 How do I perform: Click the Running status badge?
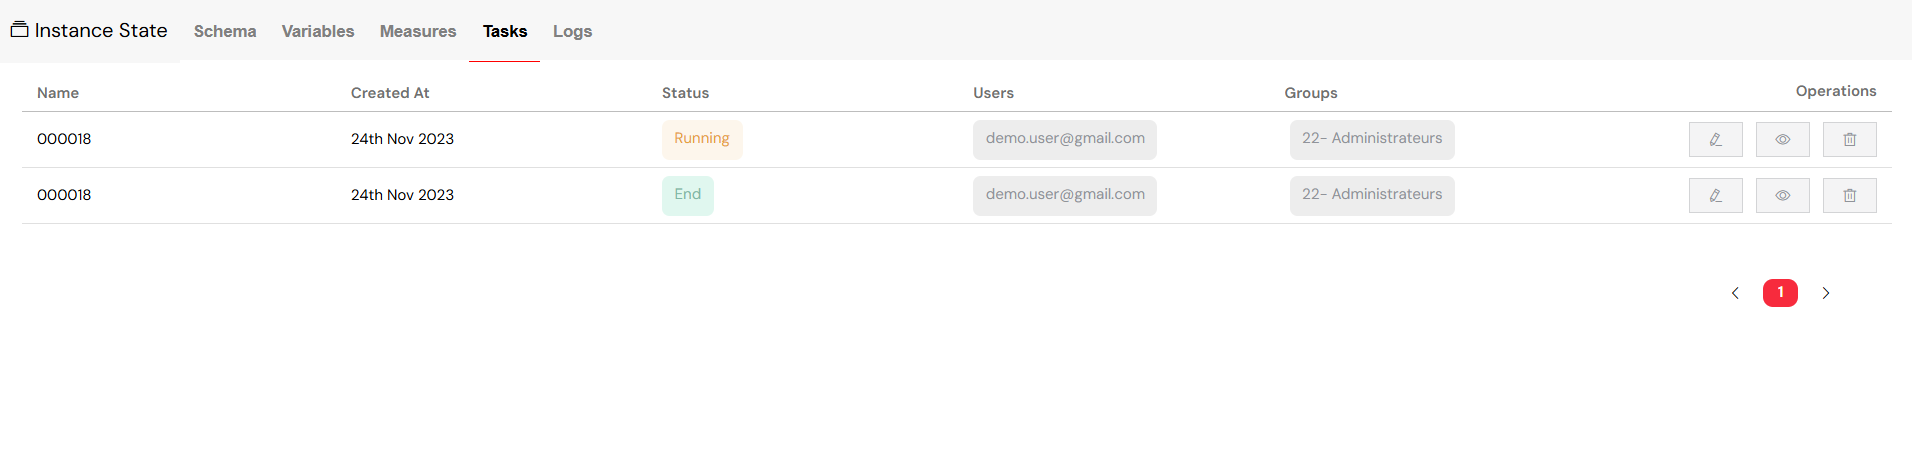[x=702, y=139]
